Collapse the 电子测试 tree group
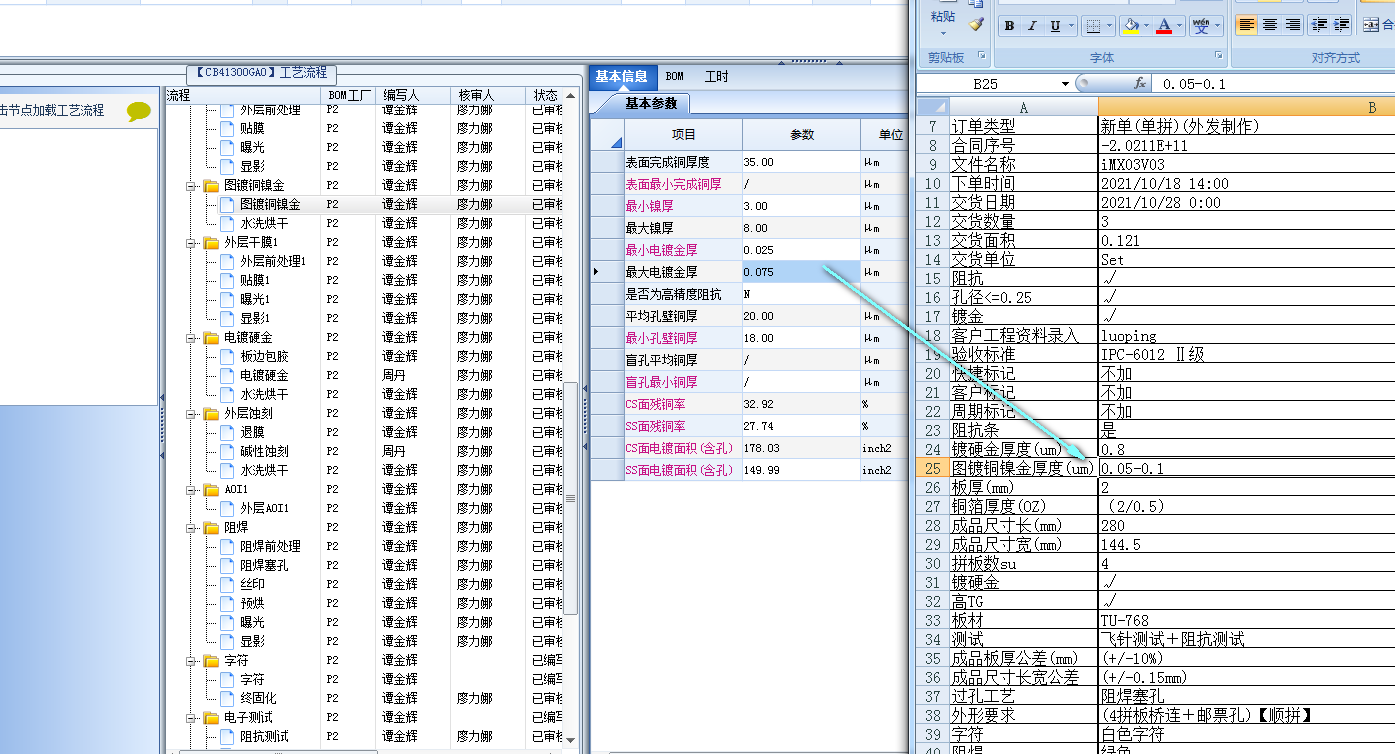1395x754 pixels. tap(191, 717)
